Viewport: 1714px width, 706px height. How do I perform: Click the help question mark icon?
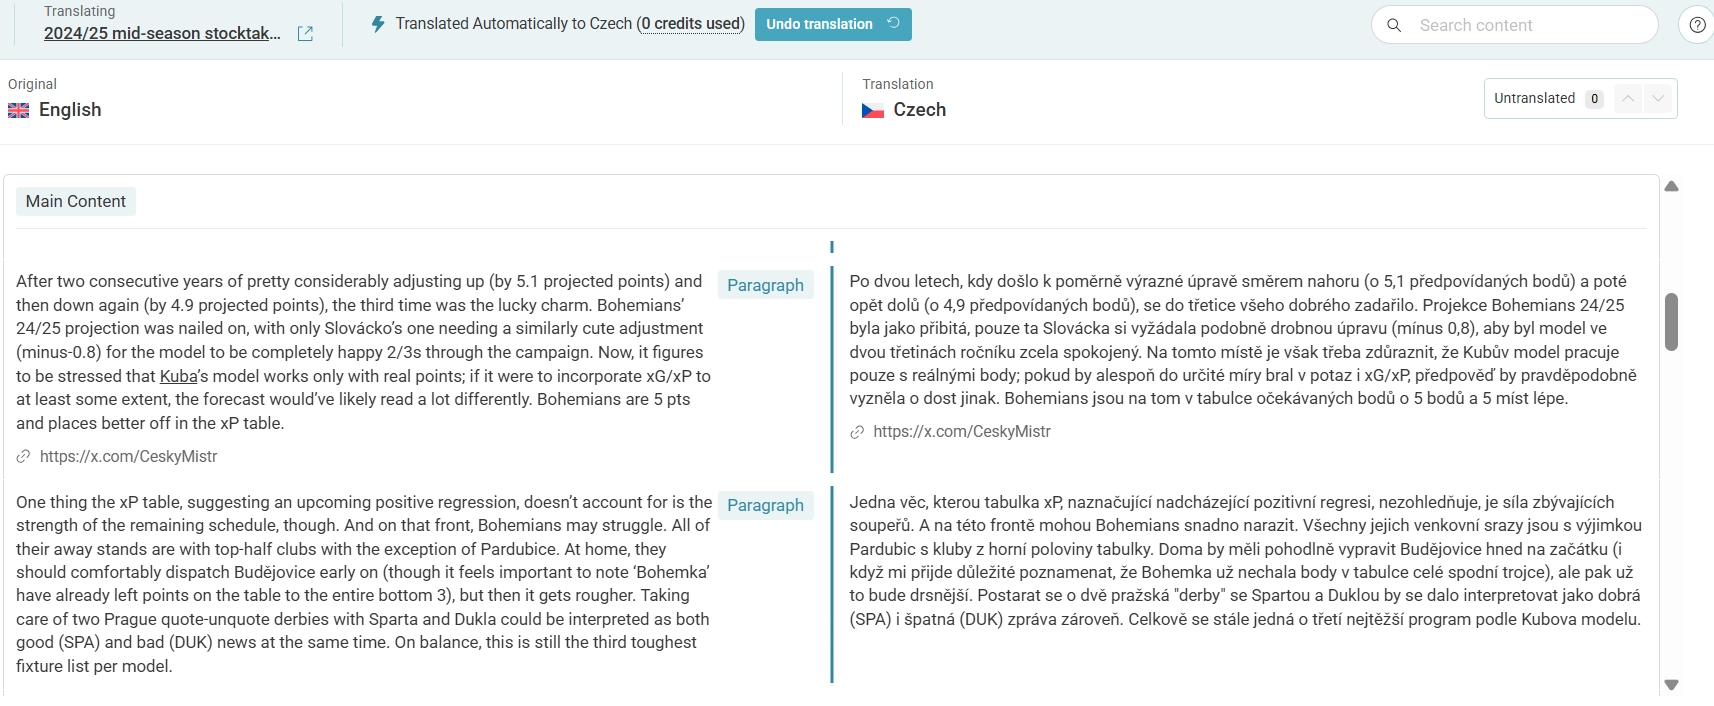1697,25
